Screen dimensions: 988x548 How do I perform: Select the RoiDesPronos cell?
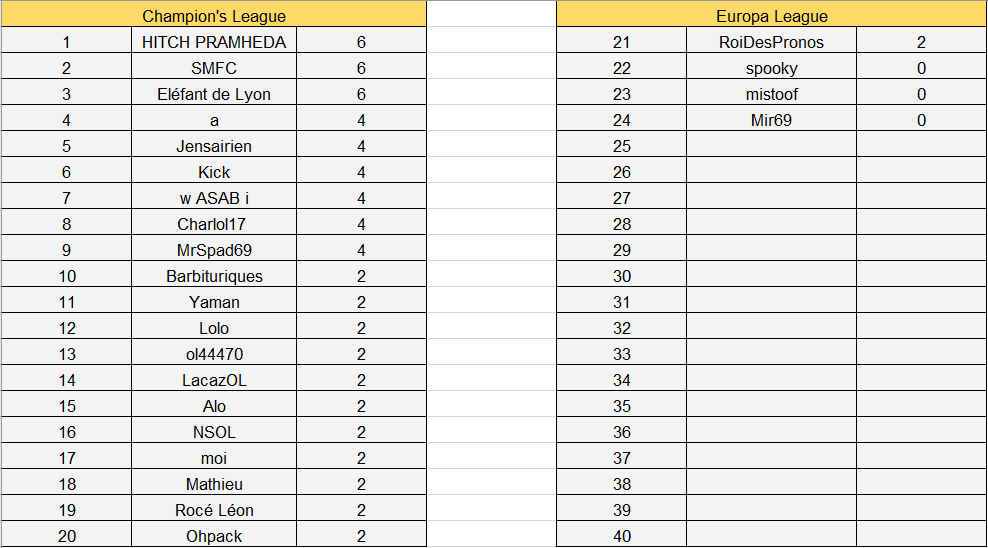pos(771,42)
